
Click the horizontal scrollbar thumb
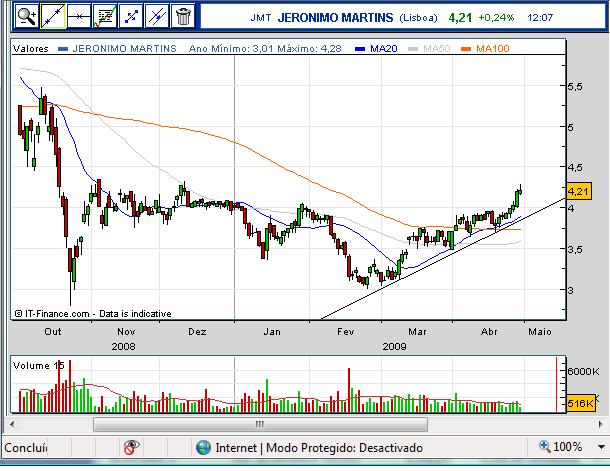[260, 424]
